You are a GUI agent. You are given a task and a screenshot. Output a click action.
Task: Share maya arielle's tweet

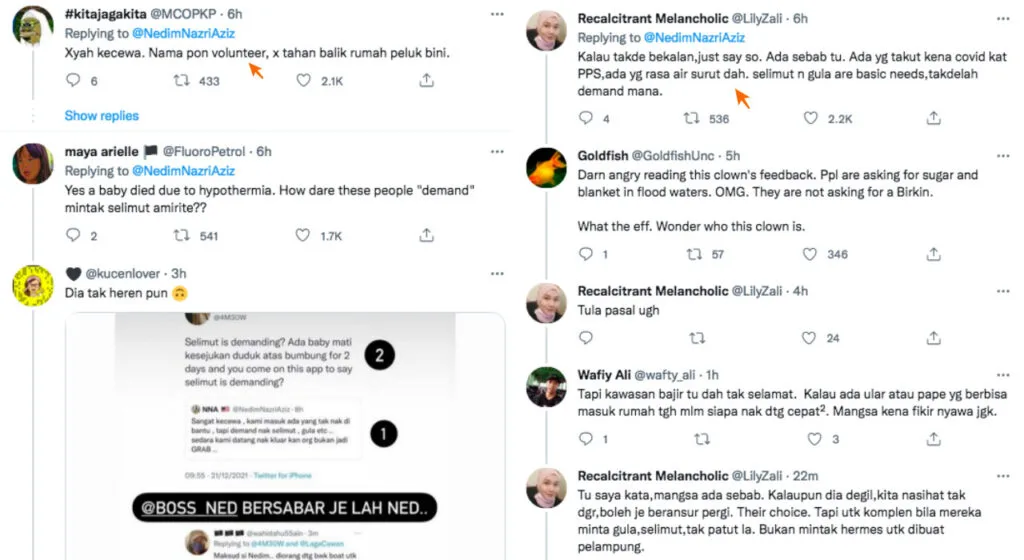426,236
